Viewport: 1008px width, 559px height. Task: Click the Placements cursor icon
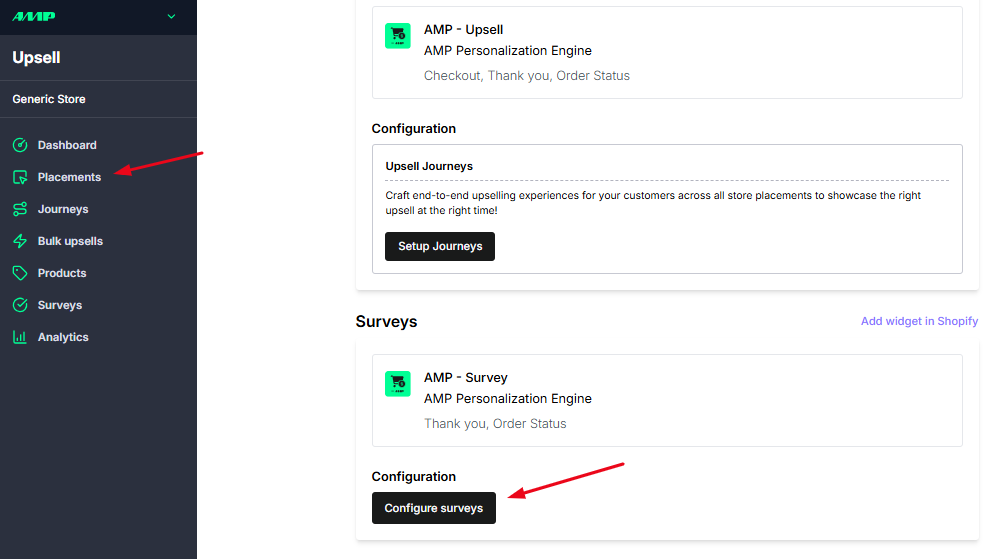(20, 177)
